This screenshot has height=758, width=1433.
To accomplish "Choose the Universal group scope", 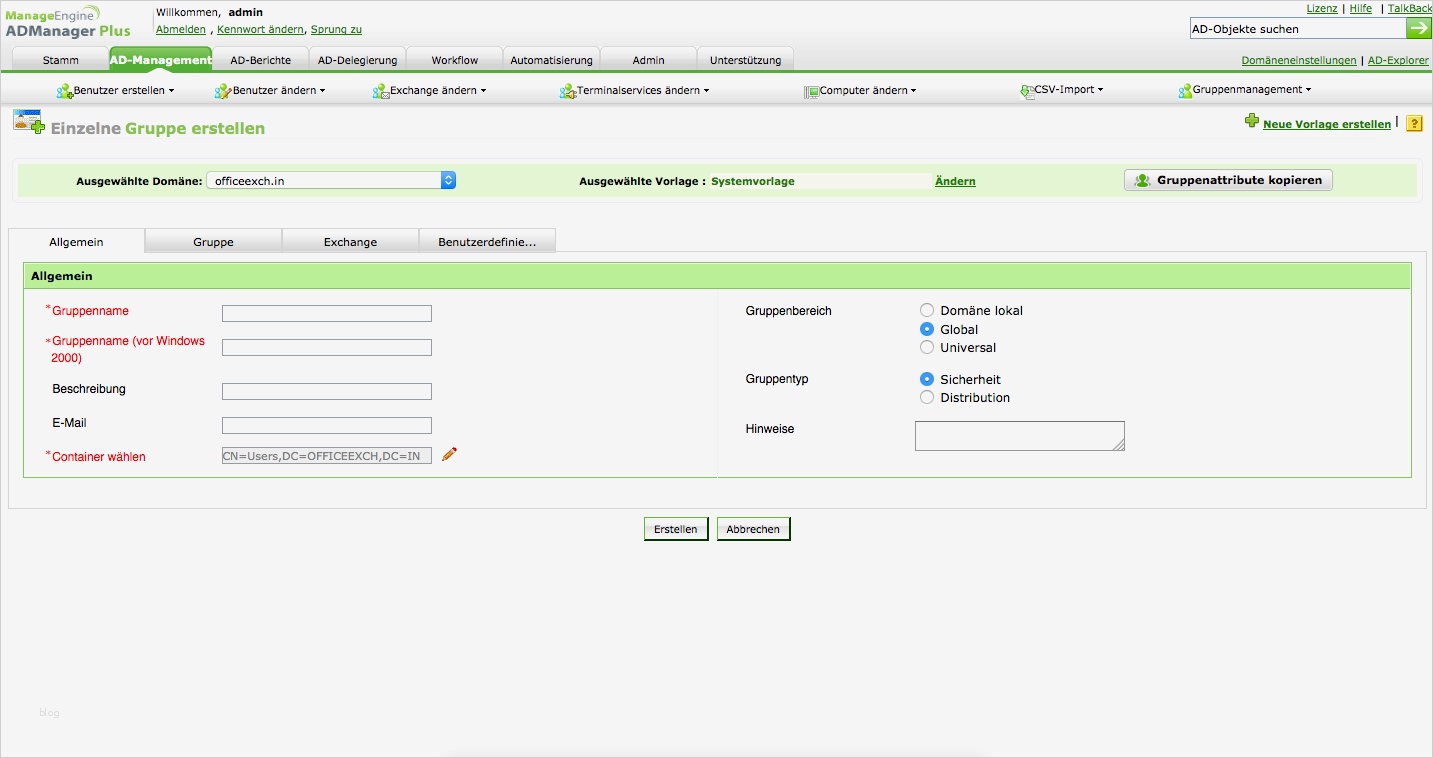I will [927, 347].
